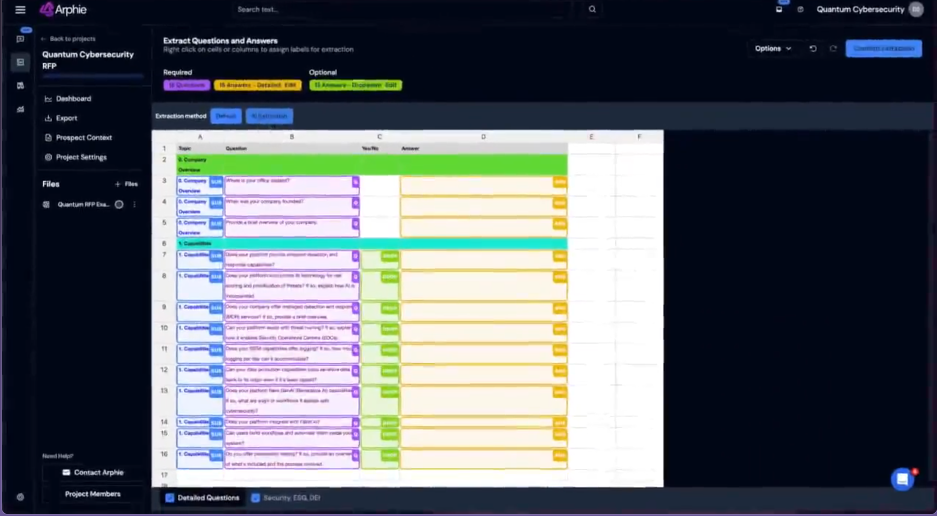Open the analytics rail icon

pyautogui.click(x=20, y=109)
